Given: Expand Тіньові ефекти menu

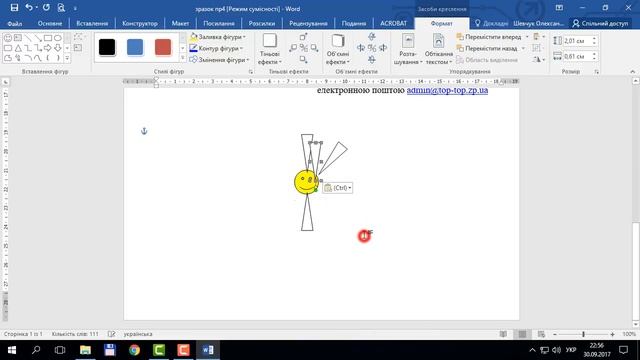Looking at the screenshot, I should click(269, 49).
